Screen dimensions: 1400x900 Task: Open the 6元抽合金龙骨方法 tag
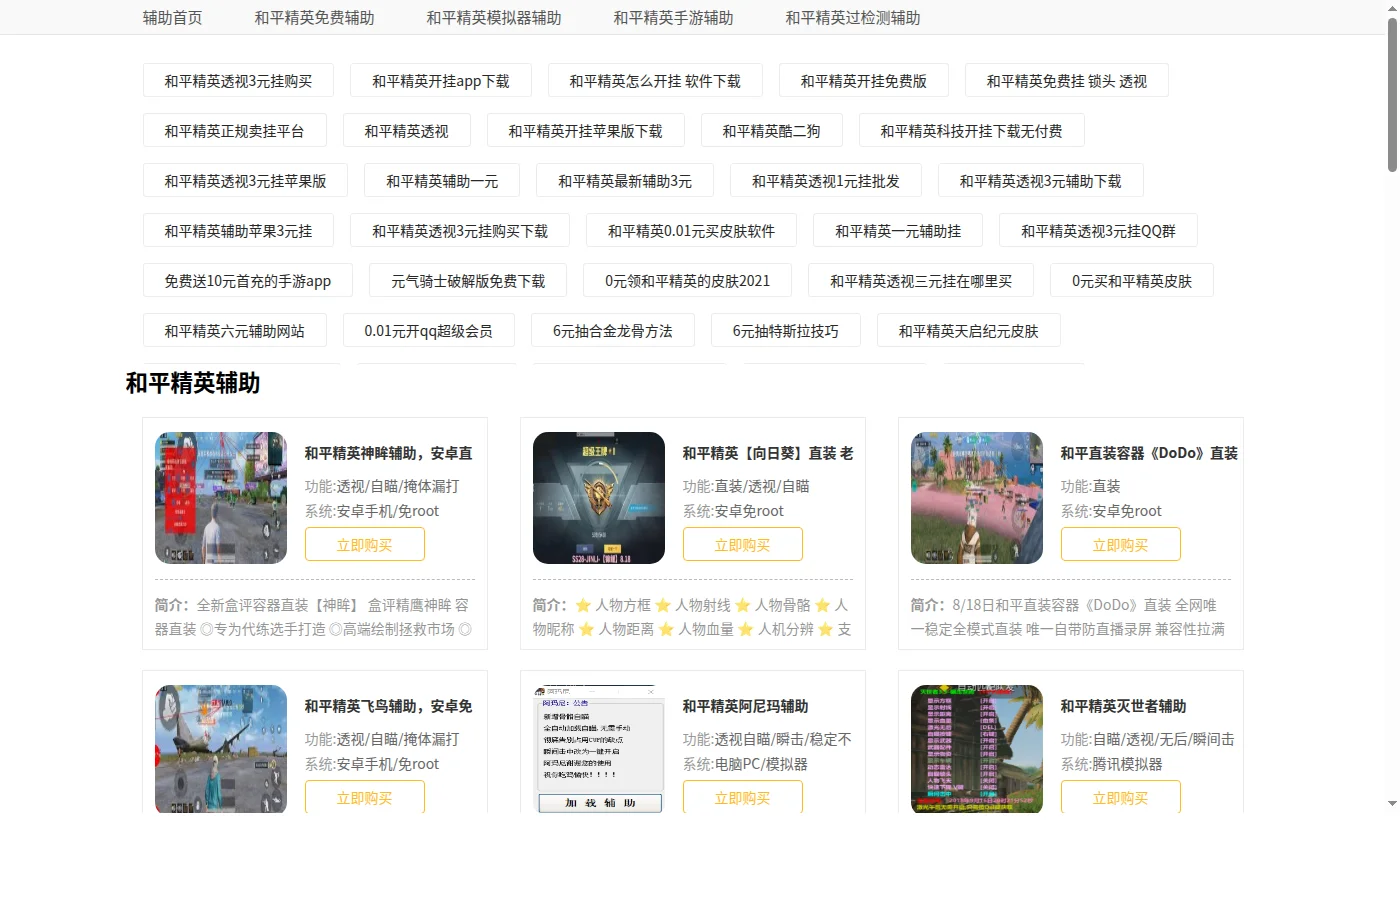[x=613, y=331]
